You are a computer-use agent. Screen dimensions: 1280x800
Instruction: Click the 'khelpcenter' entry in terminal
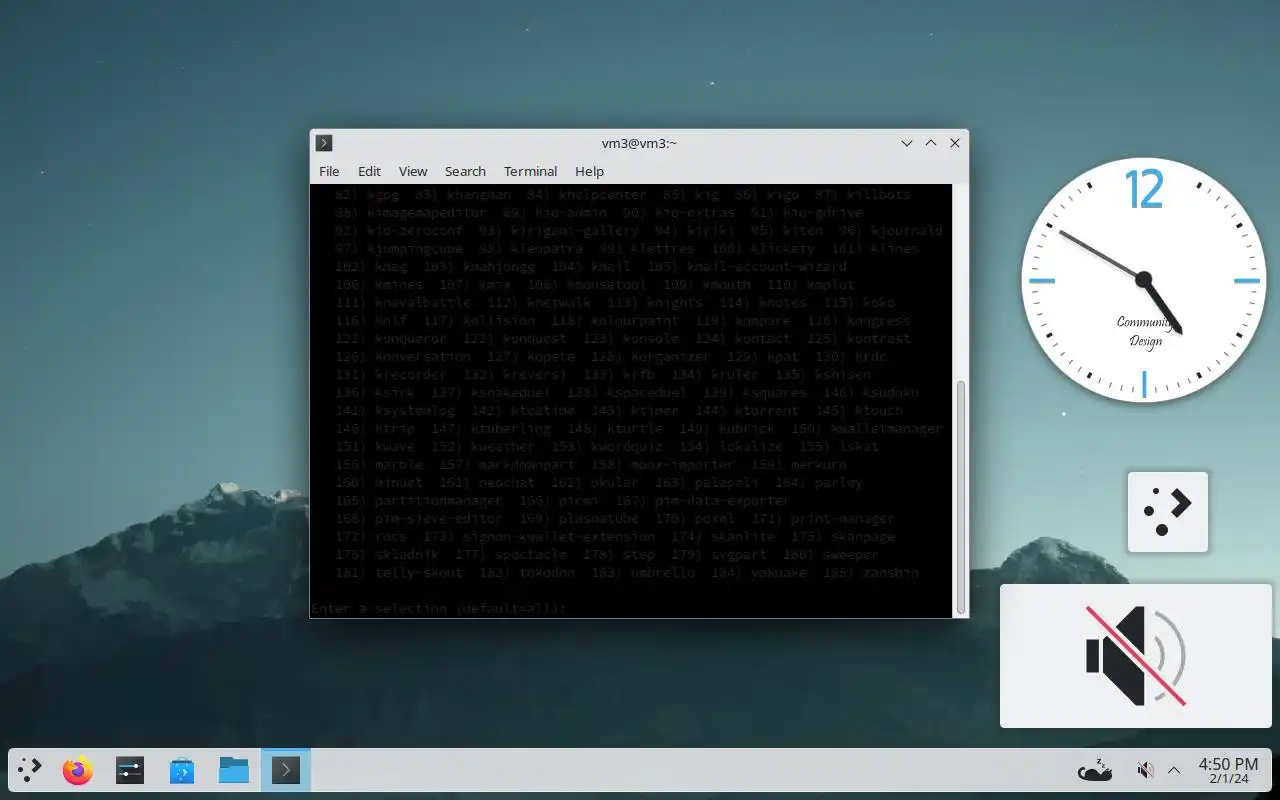(x=602, y=194)
